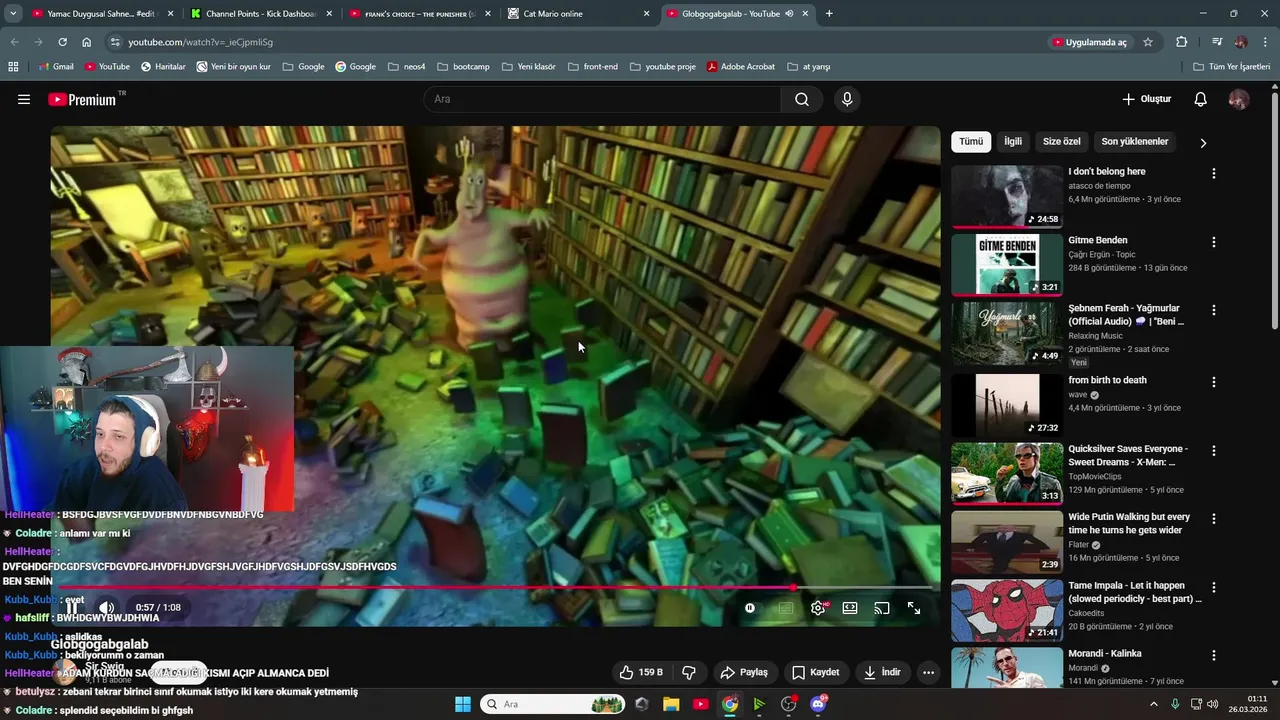
Task: Open options for from birth to death
Action: point(1214,383)
